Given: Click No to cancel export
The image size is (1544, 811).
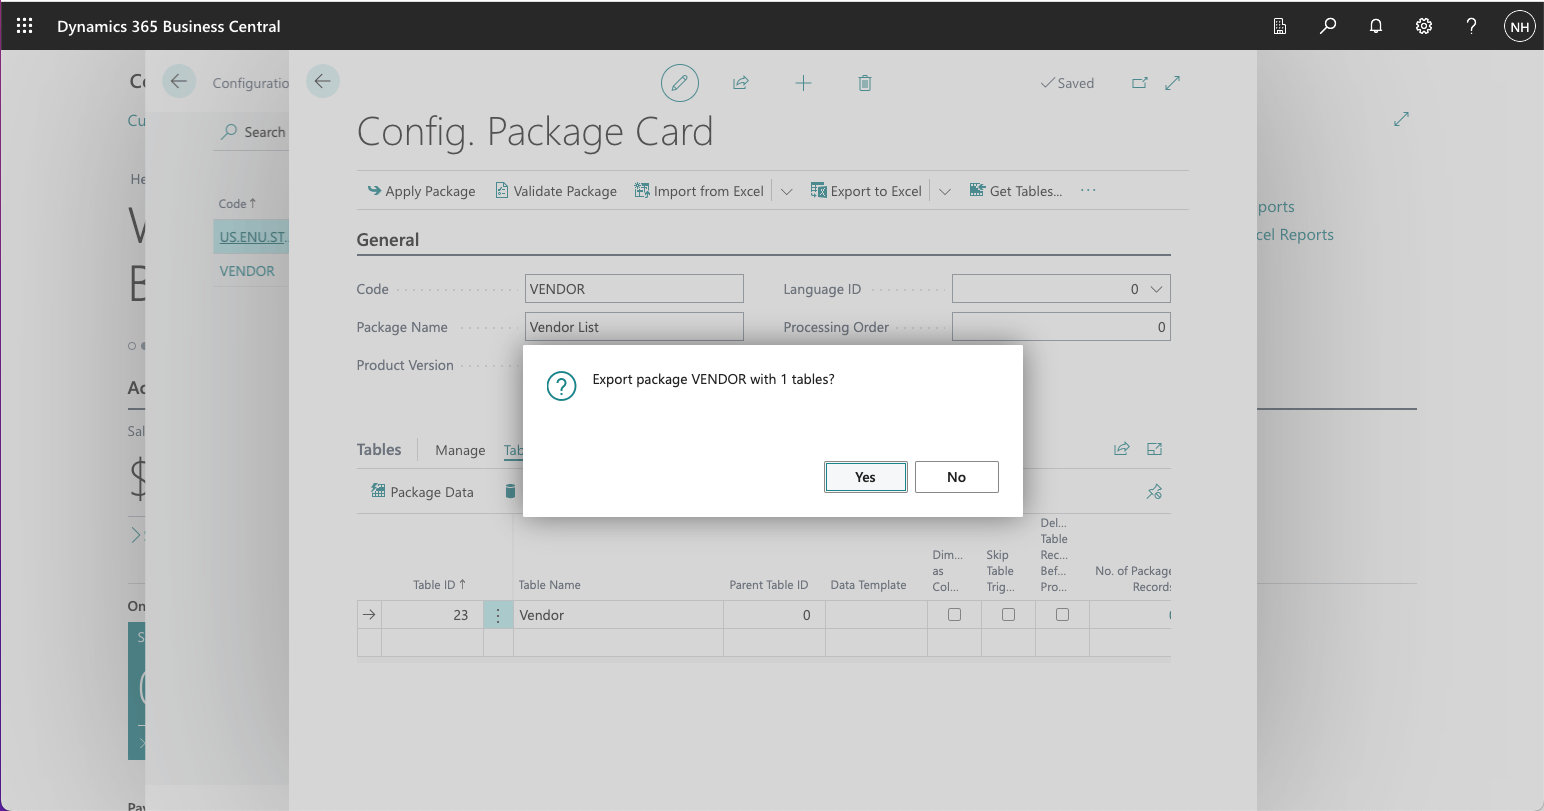Looking at the screenshot, I should point(956,477).
